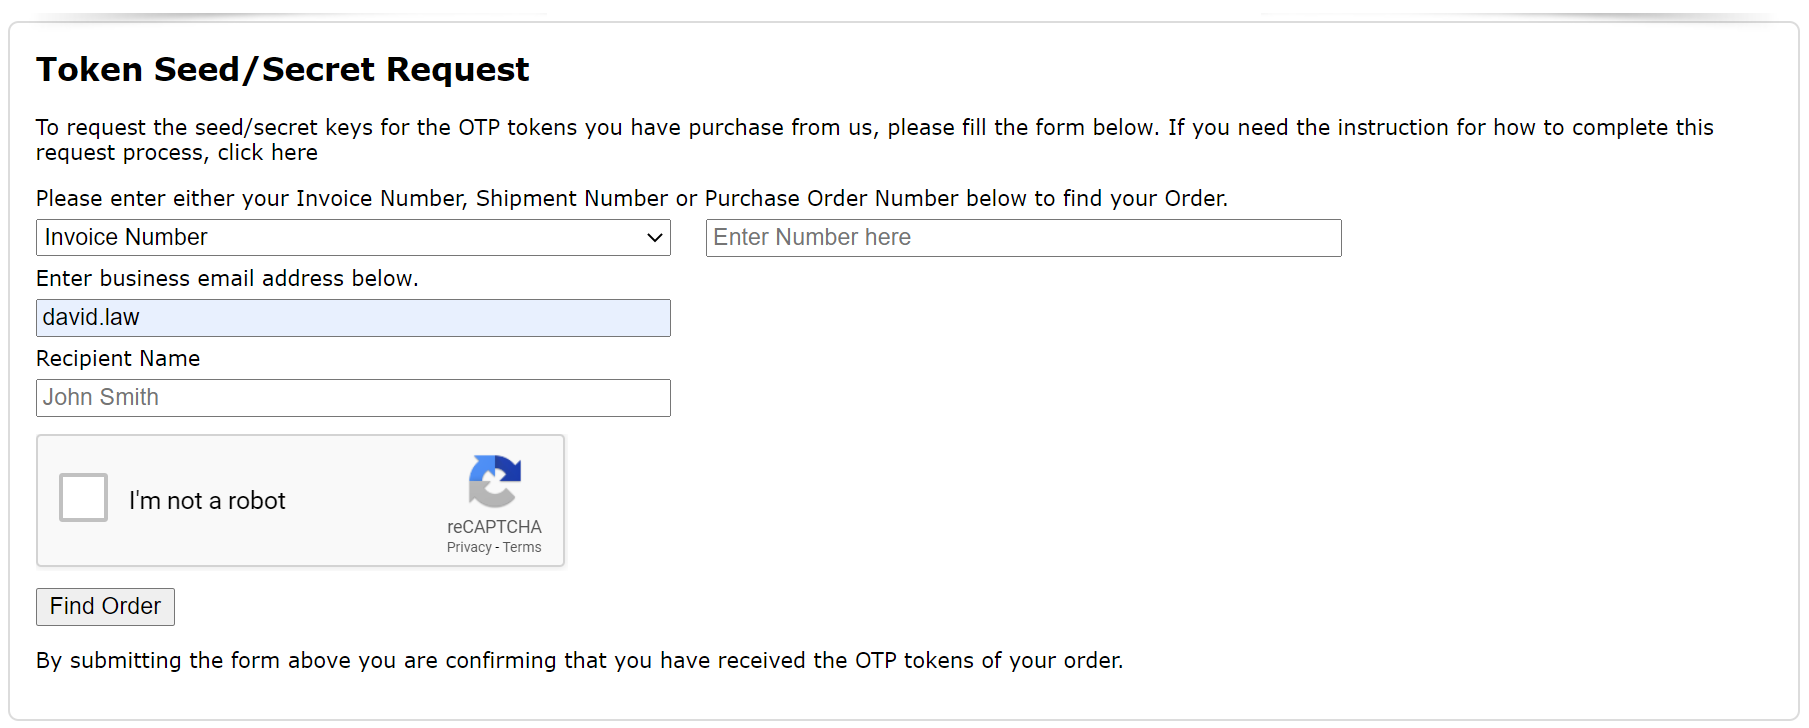Screen dimensions: 1809x728
Task: Click the intro paragraph about requesting seed/secret keys
Action: (874, 128)
